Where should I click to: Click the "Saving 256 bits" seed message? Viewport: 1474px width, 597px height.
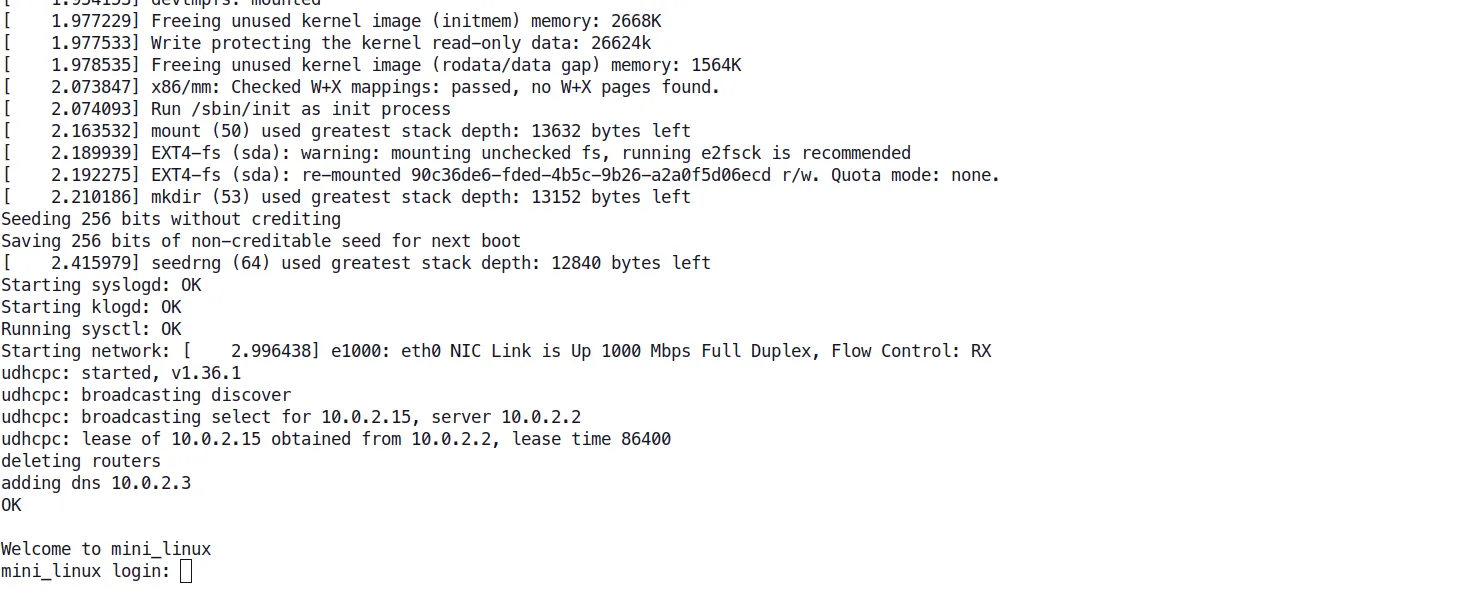click(261, 241)
